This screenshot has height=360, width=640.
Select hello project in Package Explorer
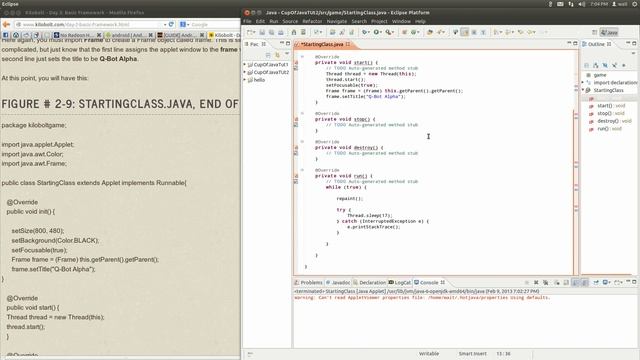[x=259, y=80]
